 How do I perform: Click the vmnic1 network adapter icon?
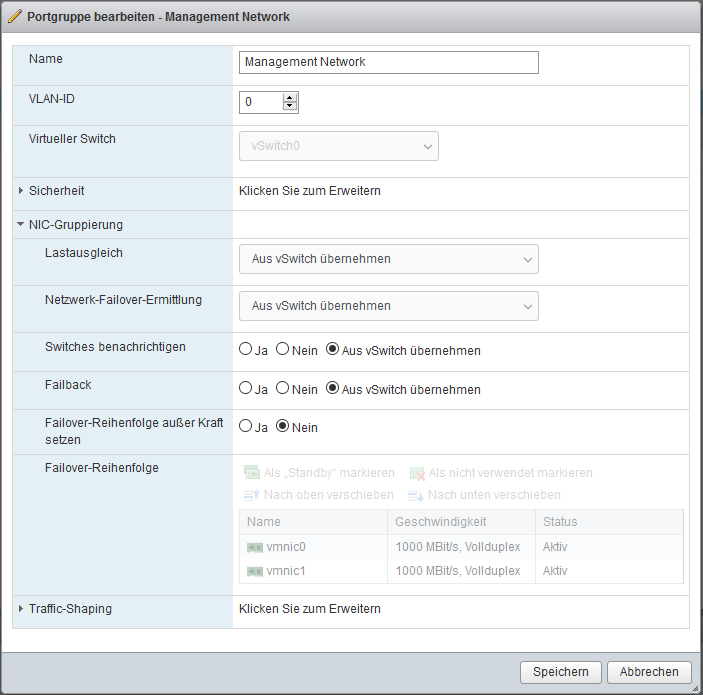click(255, 571)
